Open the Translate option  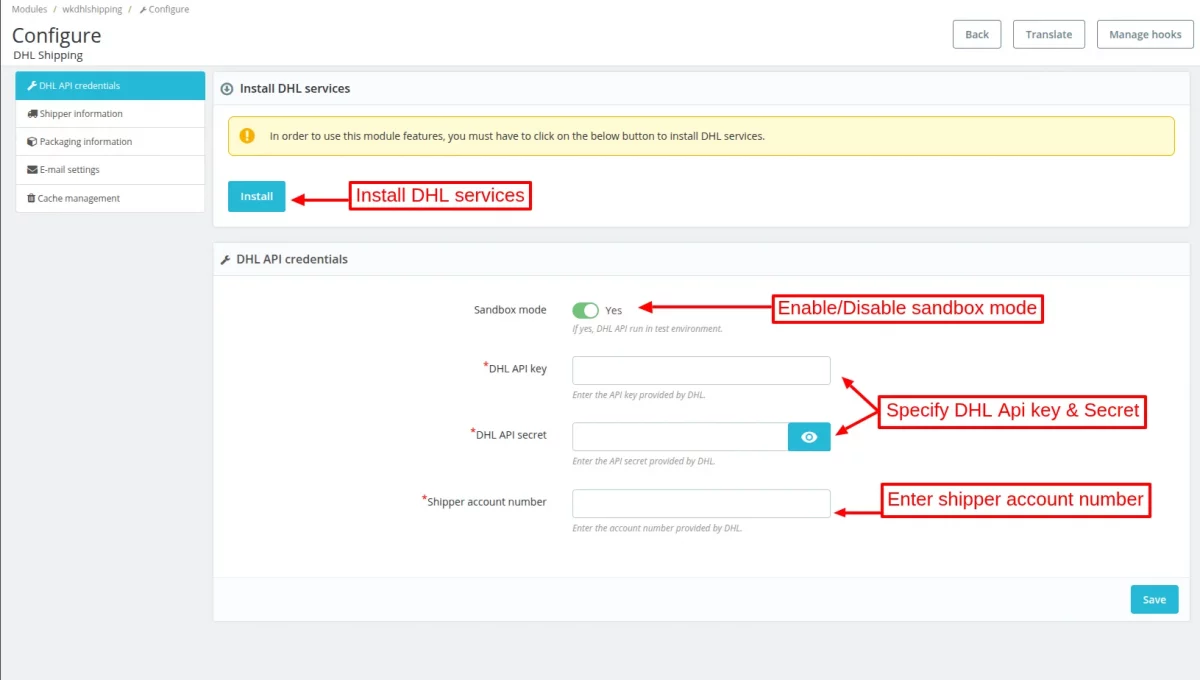tap(1049, 34)
